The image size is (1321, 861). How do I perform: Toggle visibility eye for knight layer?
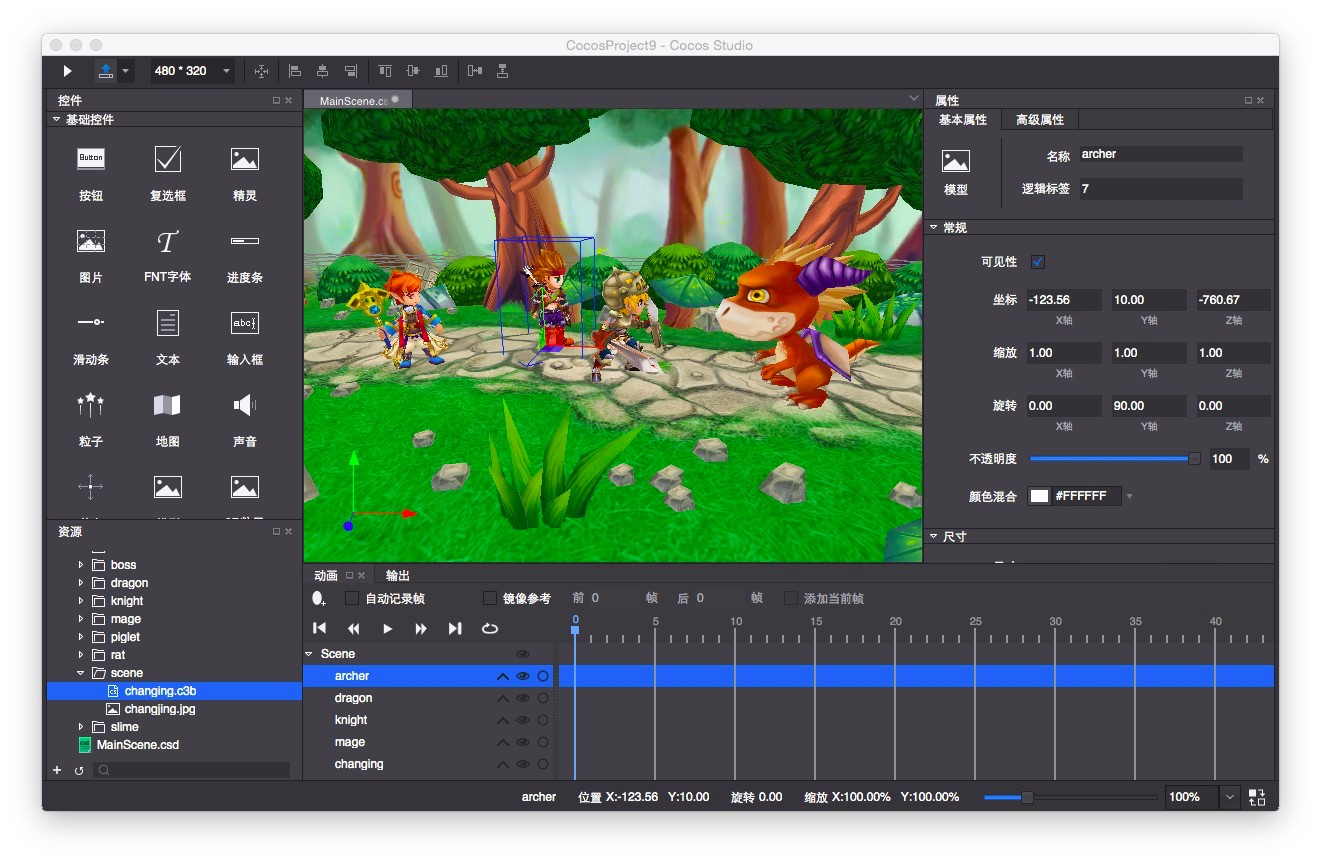coord(523,720)
